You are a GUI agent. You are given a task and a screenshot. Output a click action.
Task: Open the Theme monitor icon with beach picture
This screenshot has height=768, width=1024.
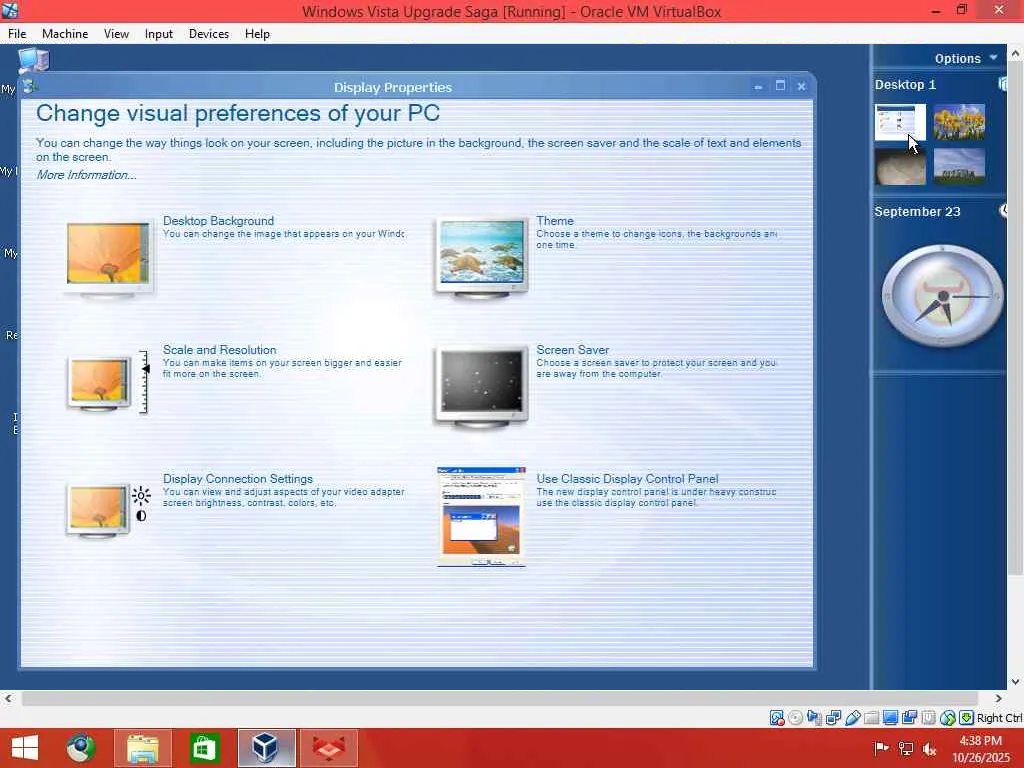[x=481, y=258]
